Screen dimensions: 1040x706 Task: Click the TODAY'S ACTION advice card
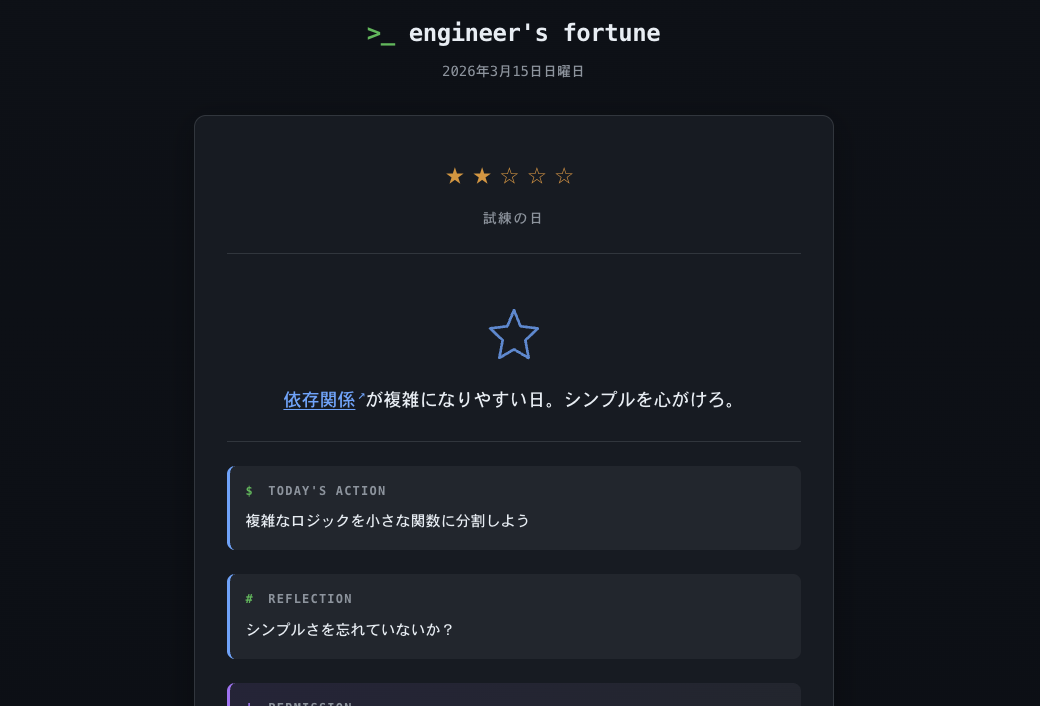pyautogui.click(x=513, y=508)
